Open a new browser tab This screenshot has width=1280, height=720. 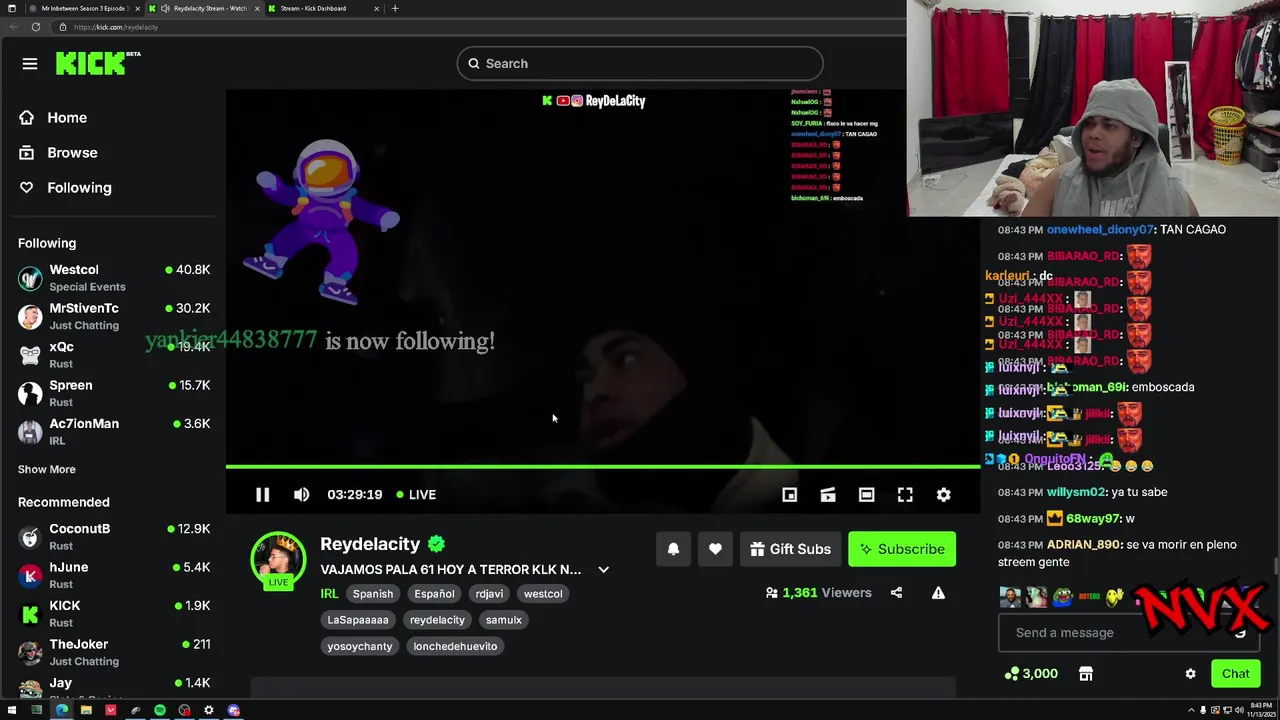click(395, 8)
